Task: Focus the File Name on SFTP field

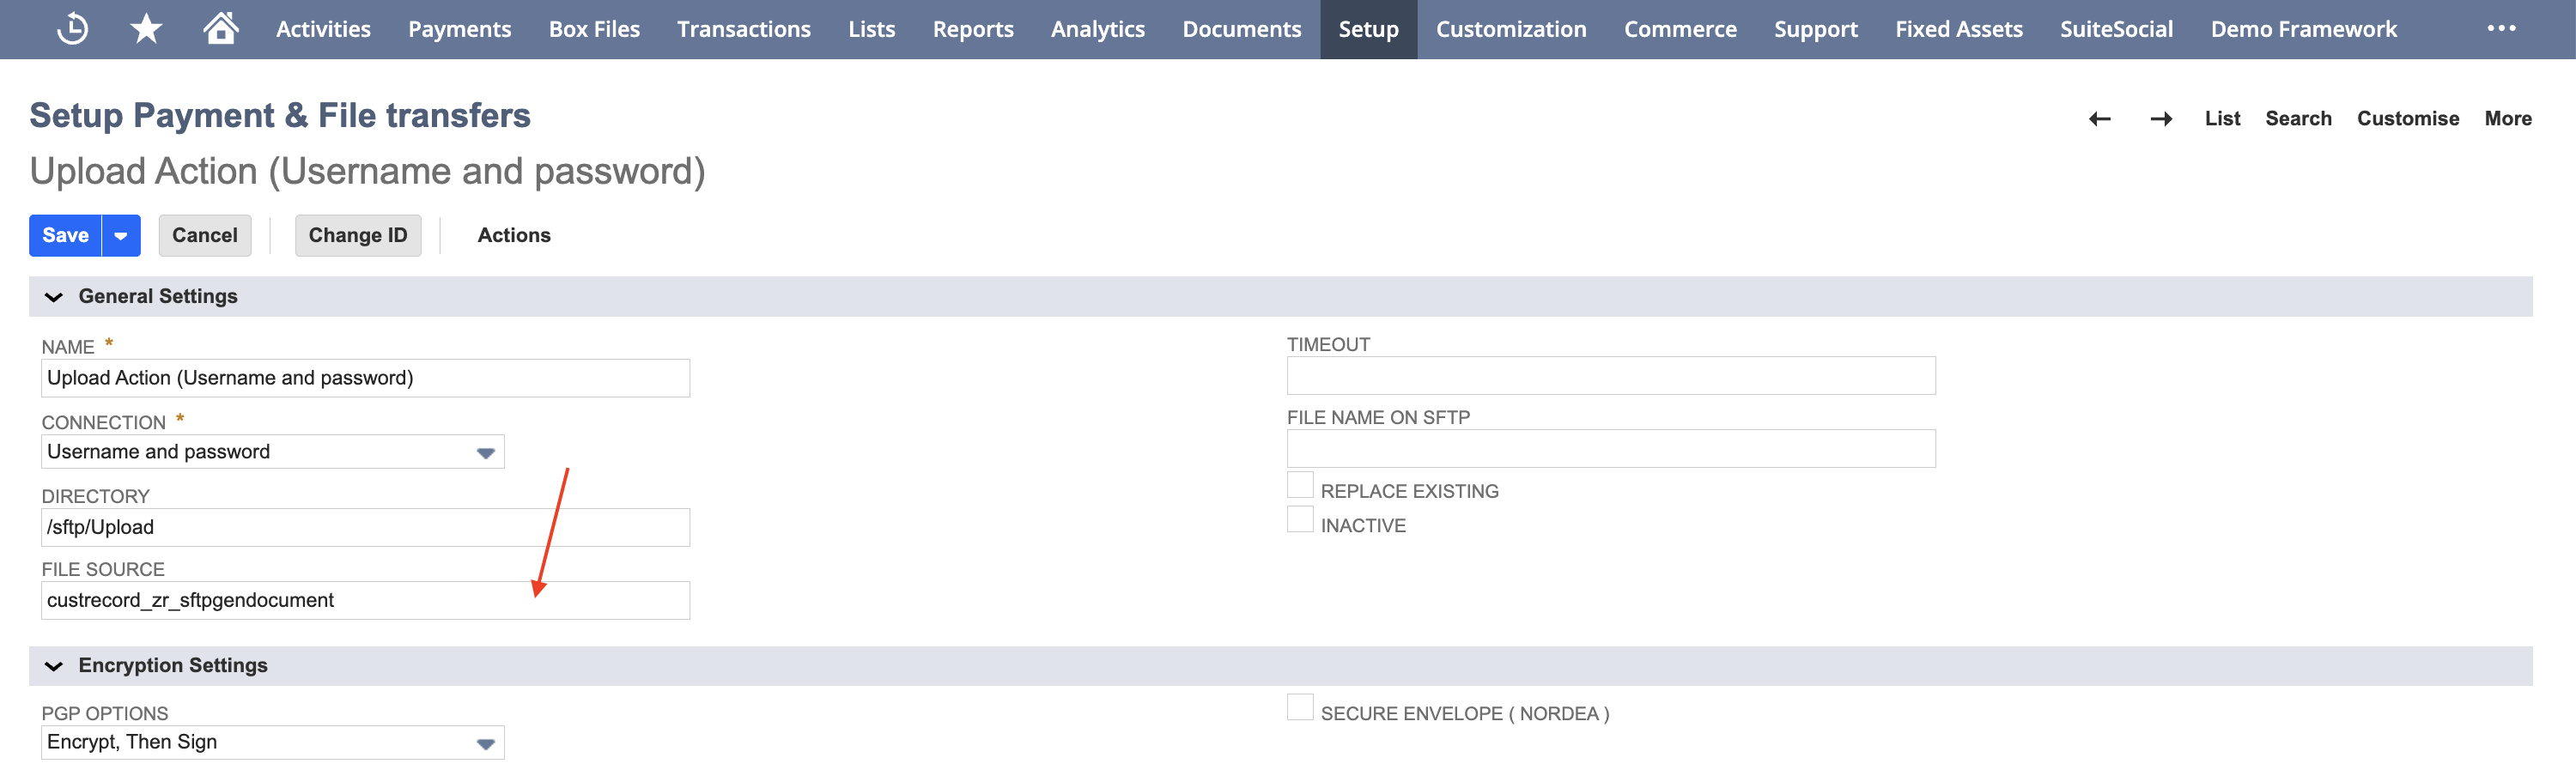Action: pyautogui.click(x=1611, y=449)
